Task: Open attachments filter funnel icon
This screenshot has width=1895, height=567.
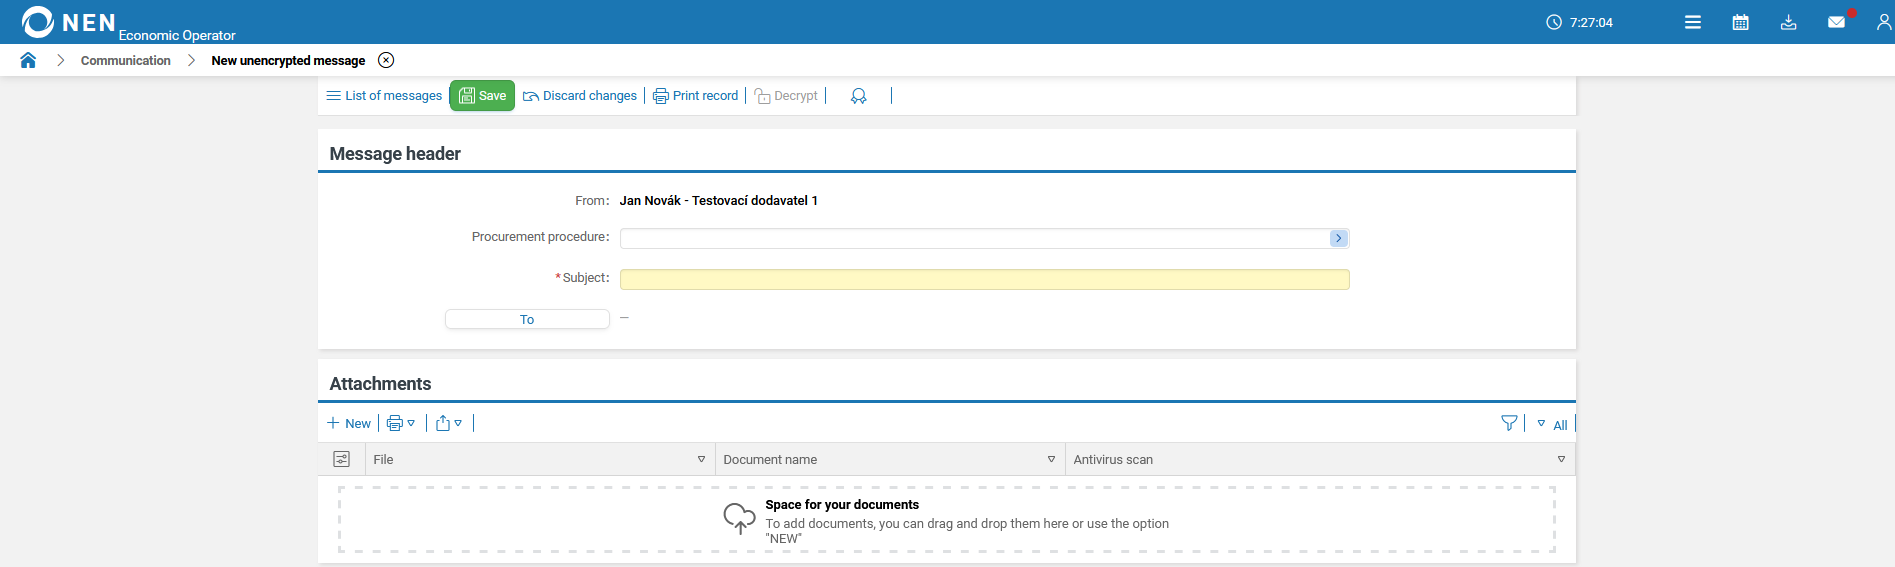Action: tap(1509, 424)
